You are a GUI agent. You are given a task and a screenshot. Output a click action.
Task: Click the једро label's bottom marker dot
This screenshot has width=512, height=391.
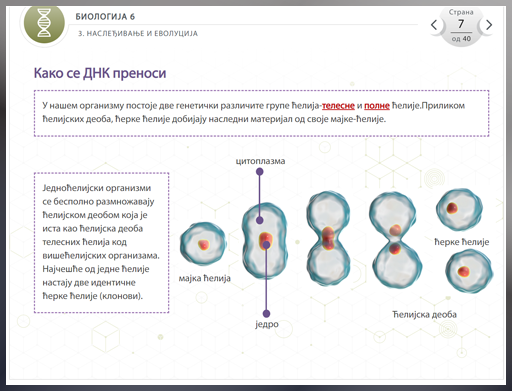266,313
